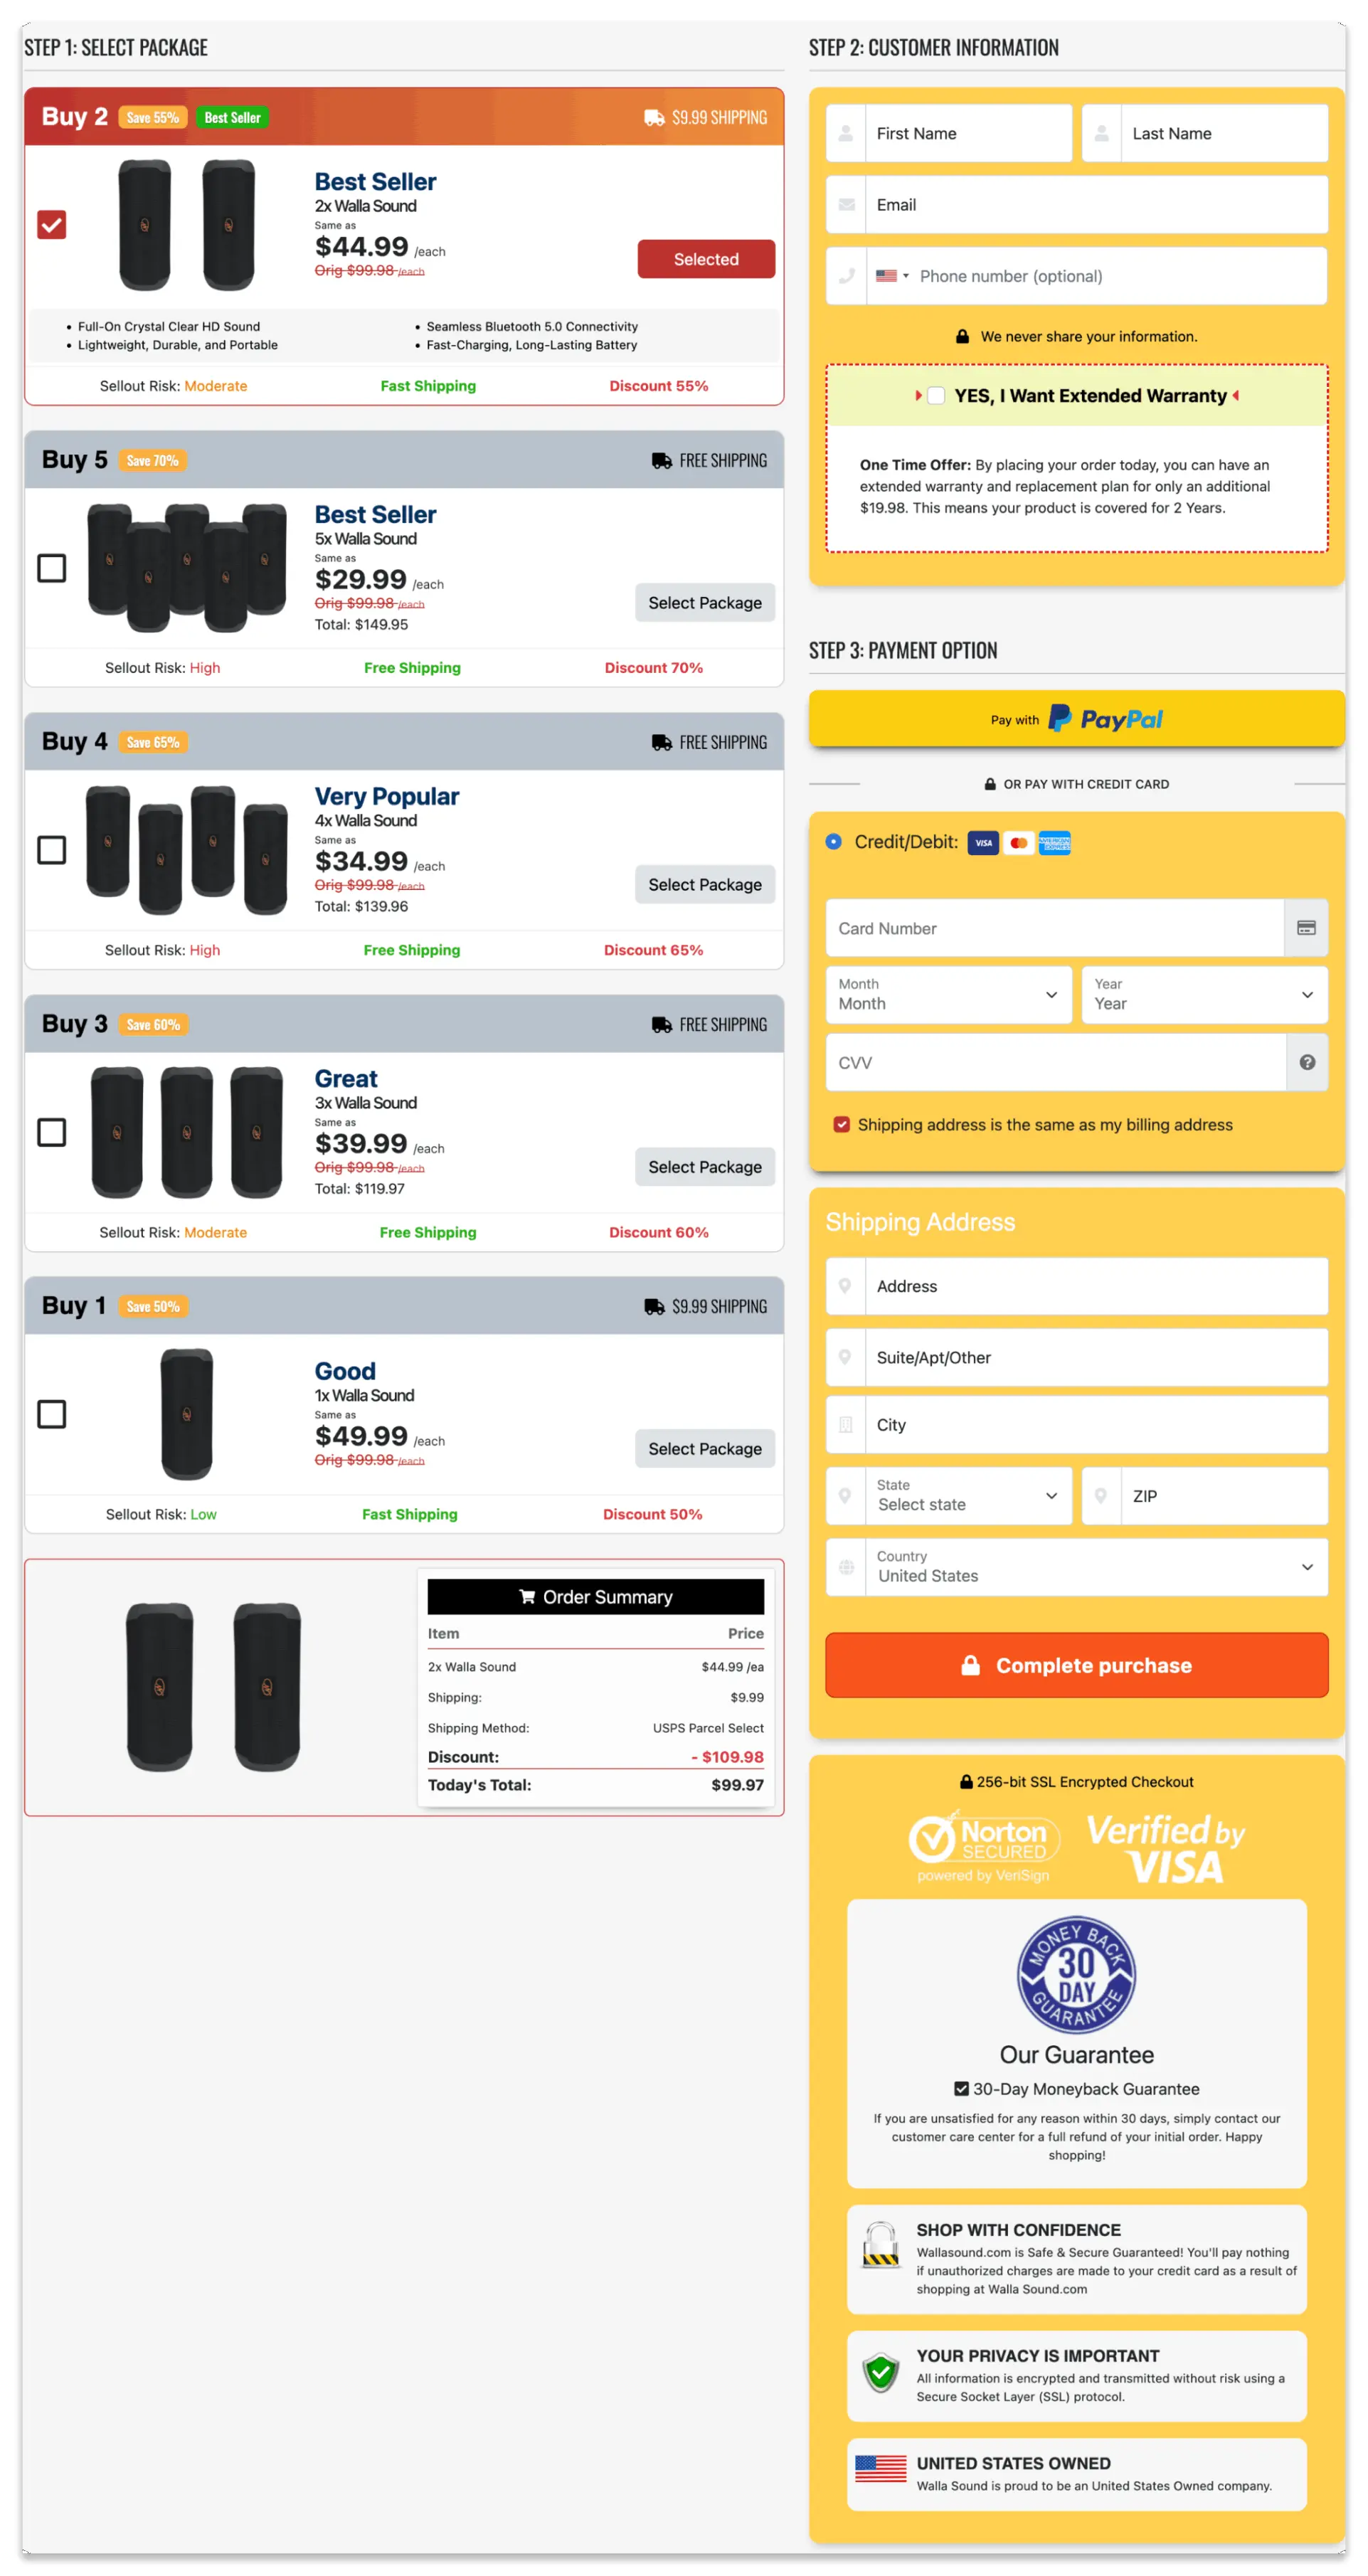Click the building icon beside City
The height and width of the screenshot is (2576, 1368).
[x=845, y=1425]
